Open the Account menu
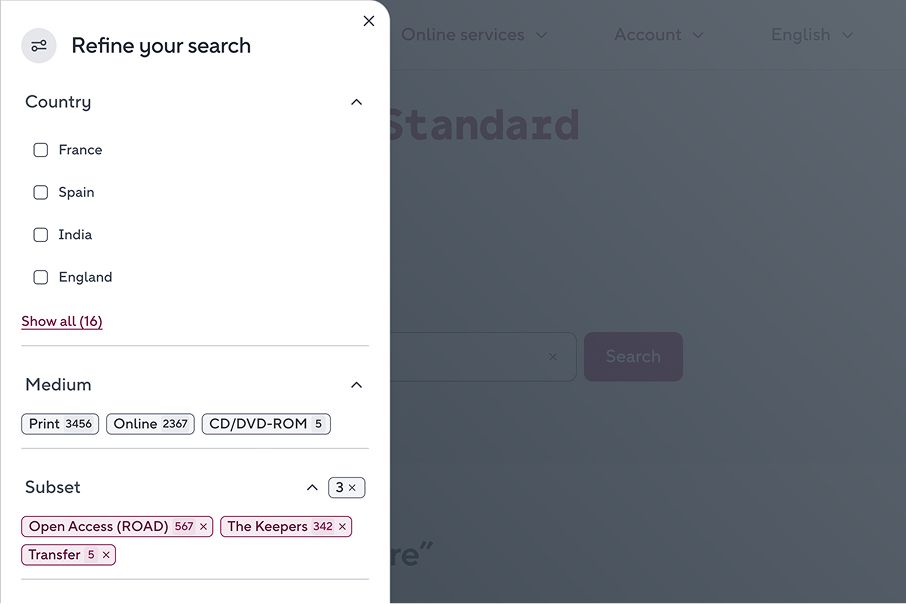 pos(657,34)
